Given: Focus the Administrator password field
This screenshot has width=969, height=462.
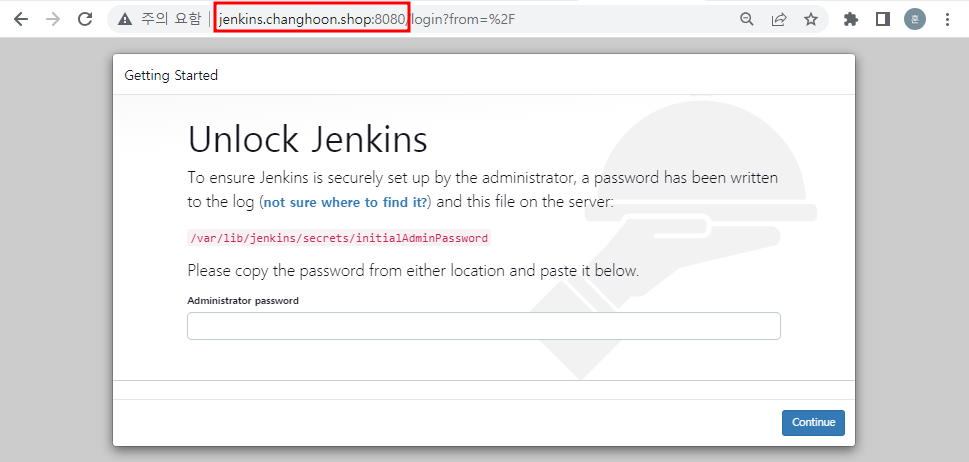Looking at the screenshot, I should (x=484, y=326).
